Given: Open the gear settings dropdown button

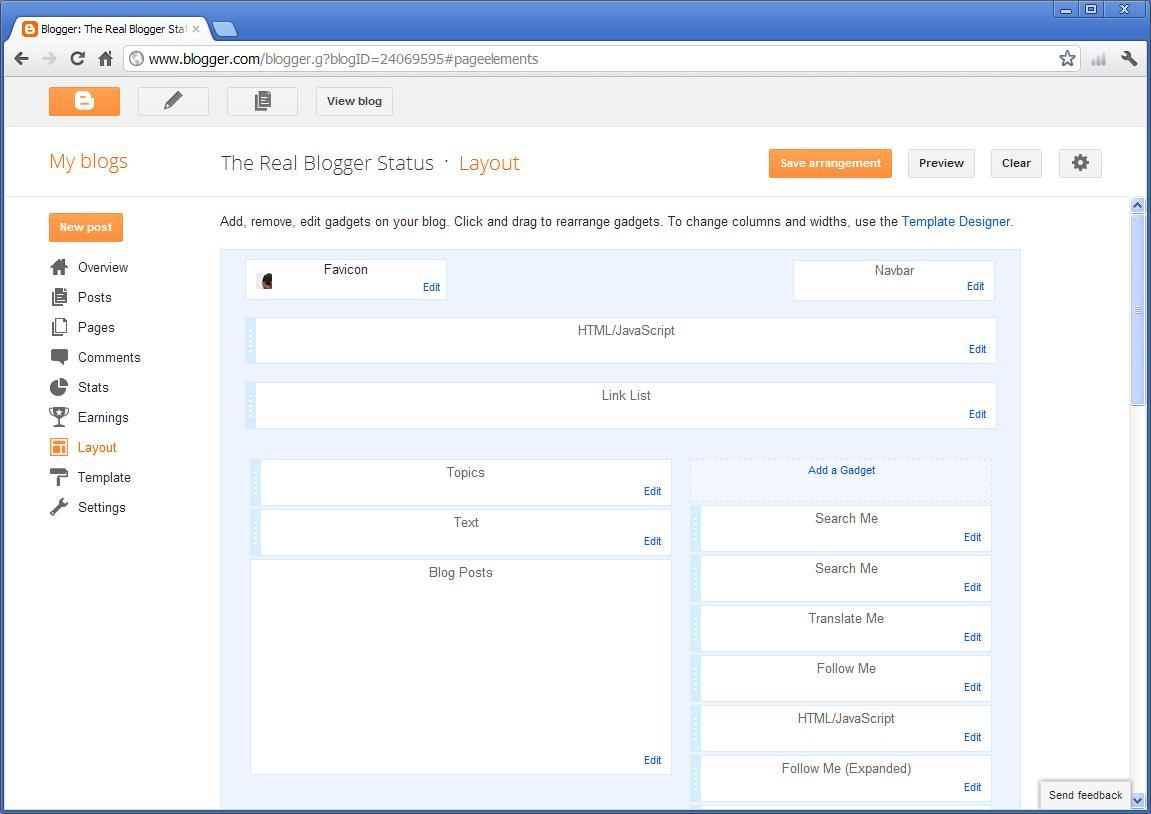Looking at the screenshot, I should point(1080,163).
